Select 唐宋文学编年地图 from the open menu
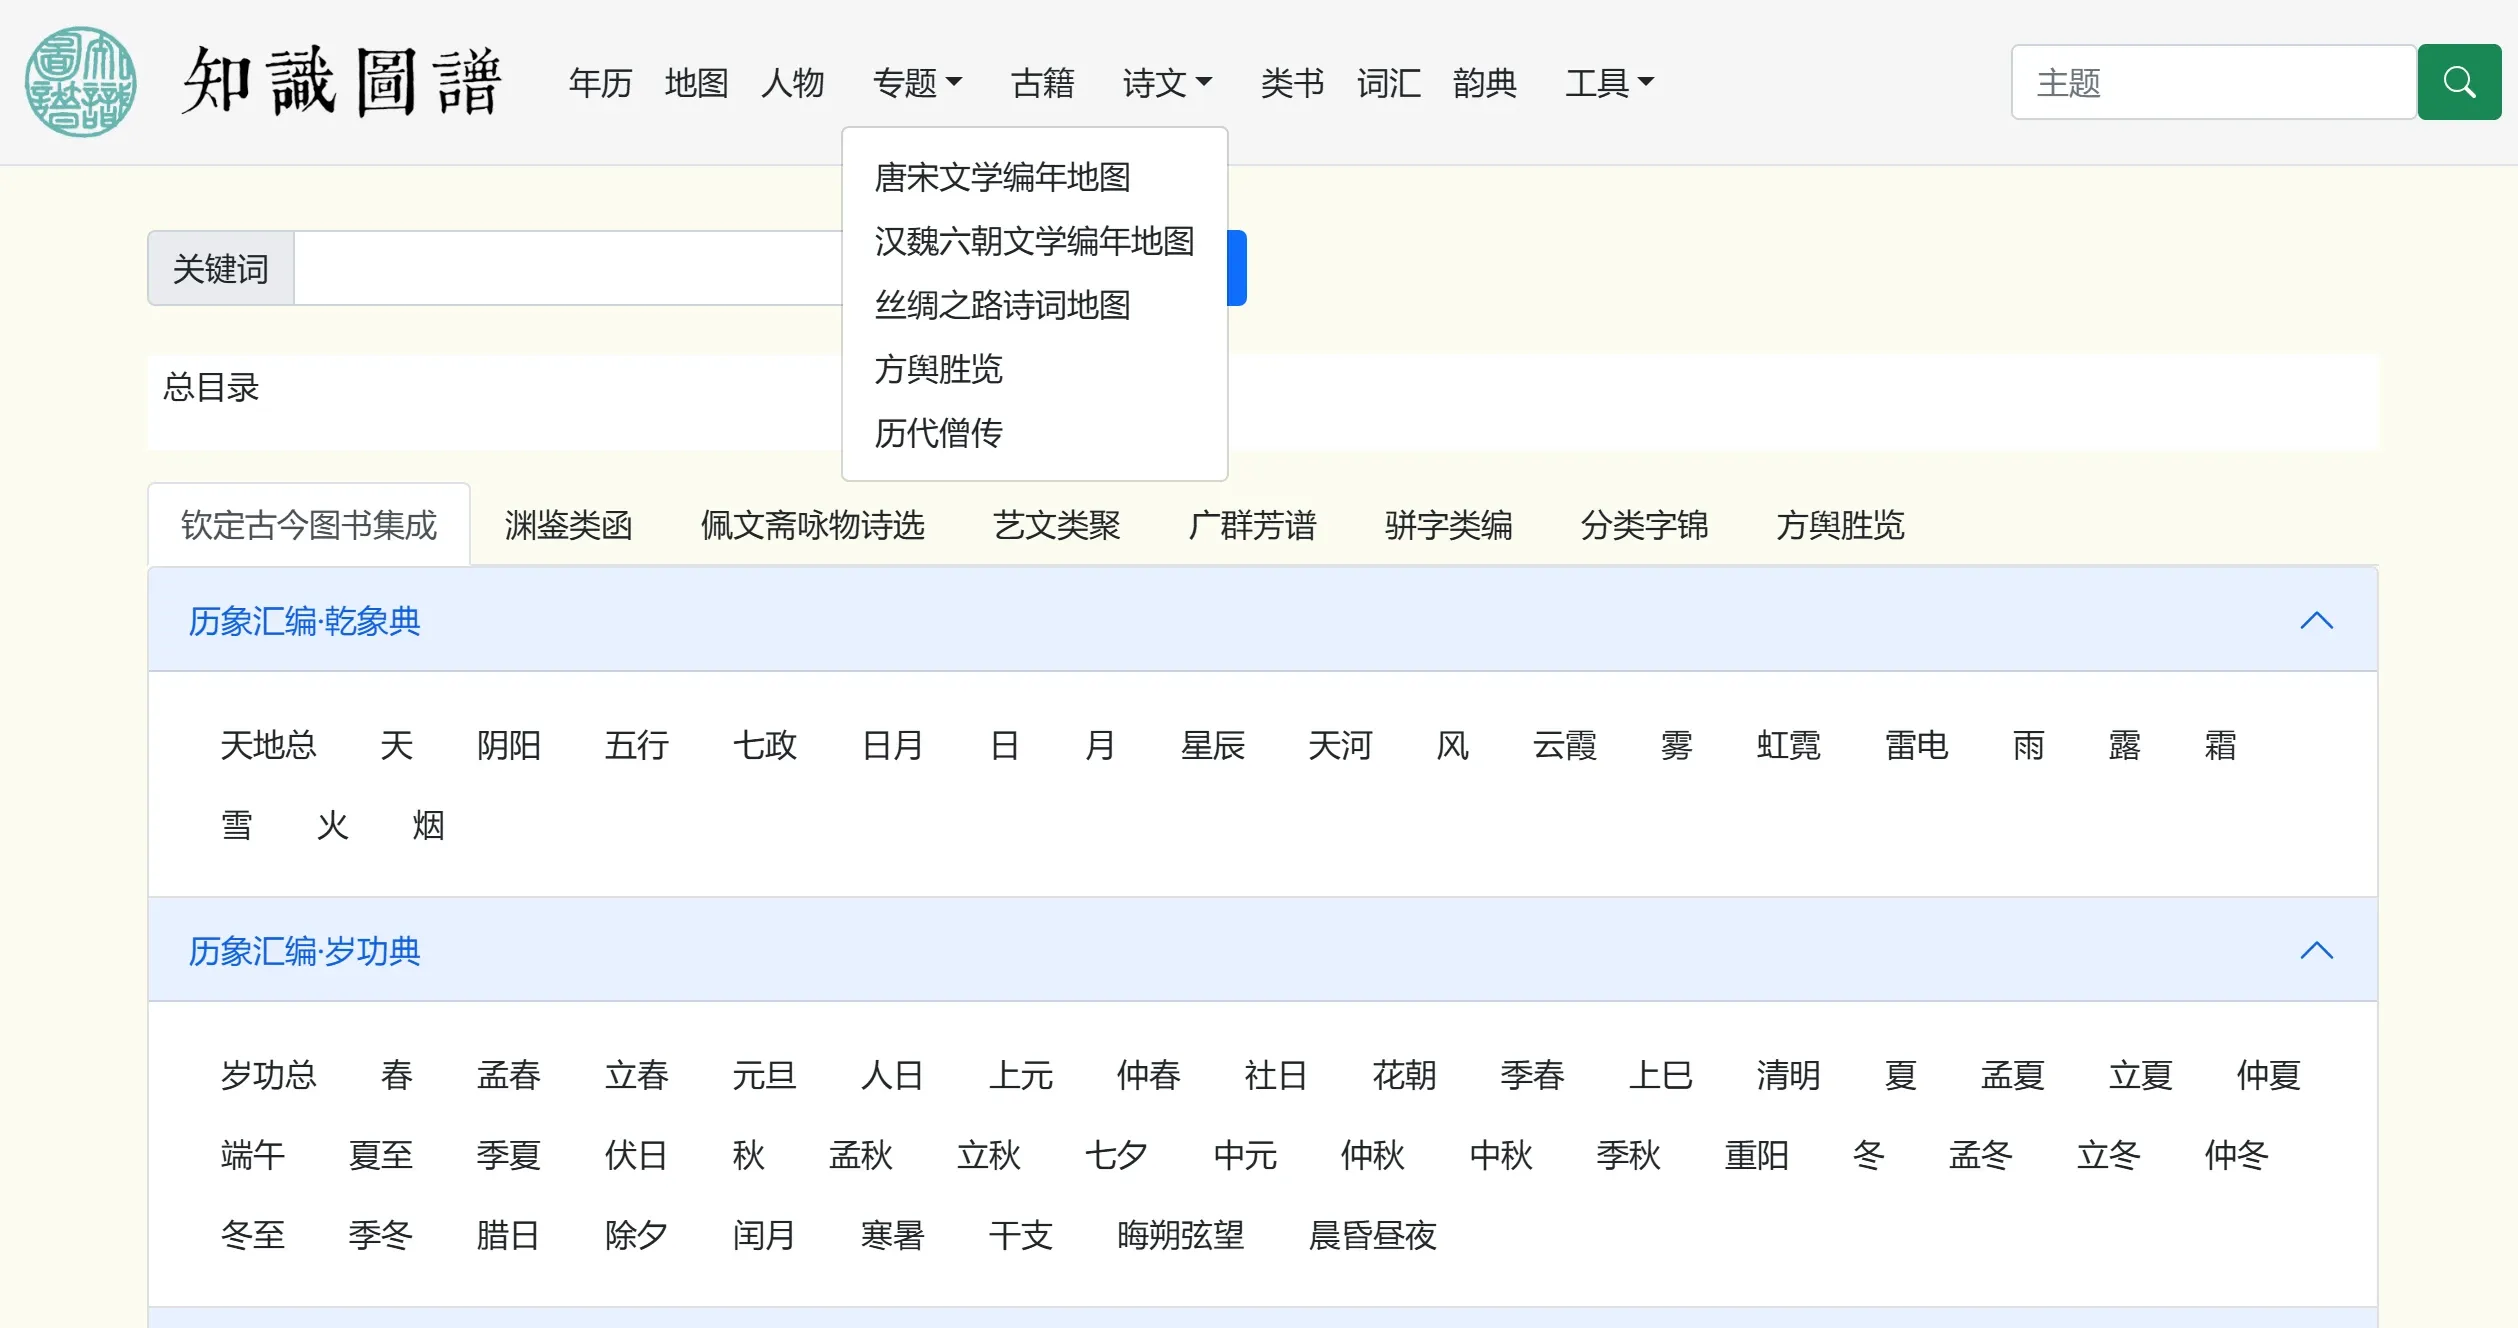2518x1328 pixels. click(x=1005, y=177)
